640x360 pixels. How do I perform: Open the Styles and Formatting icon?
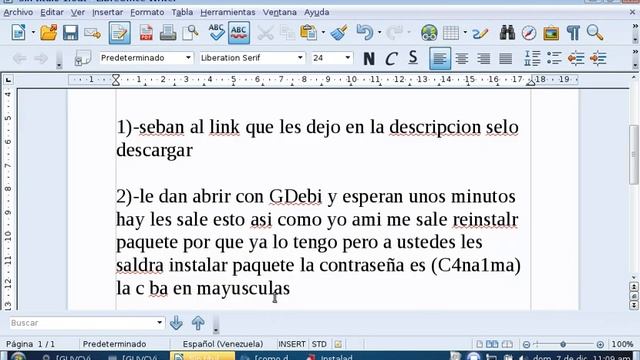click(82, 58)
